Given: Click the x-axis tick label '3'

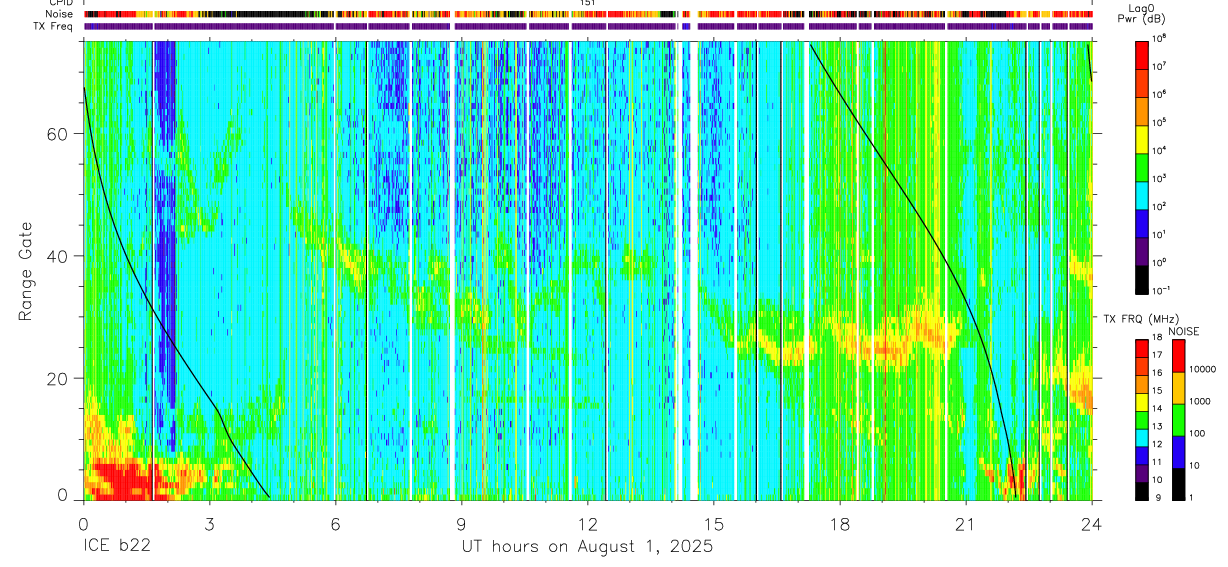Looking at the screenshot, I should 209,523.
